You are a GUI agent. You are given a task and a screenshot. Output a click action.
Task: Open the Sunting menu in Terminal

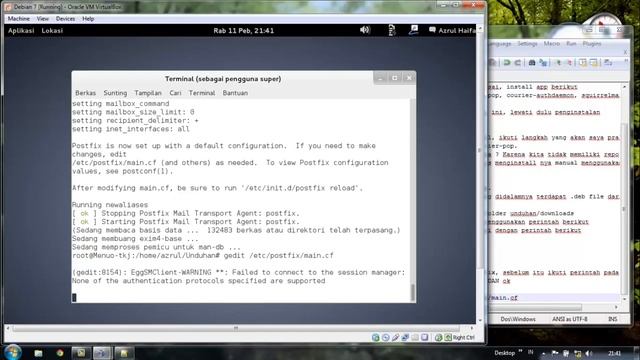(115, 93)
